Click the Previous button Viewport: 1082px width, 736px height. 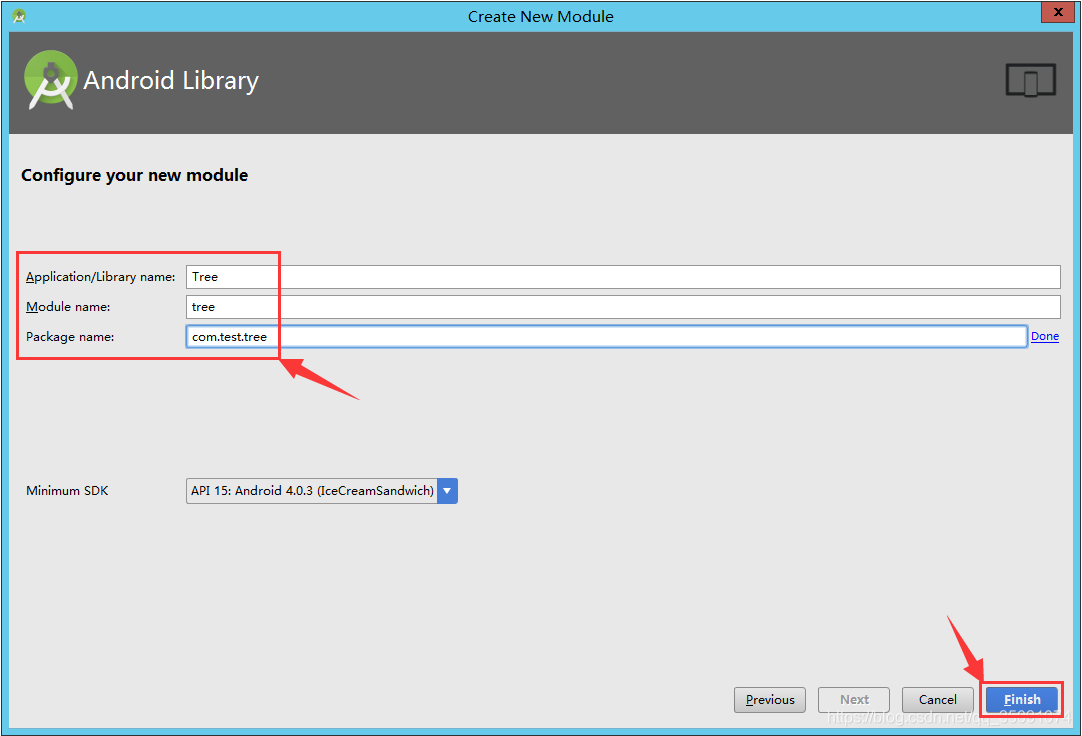(769, 699)
